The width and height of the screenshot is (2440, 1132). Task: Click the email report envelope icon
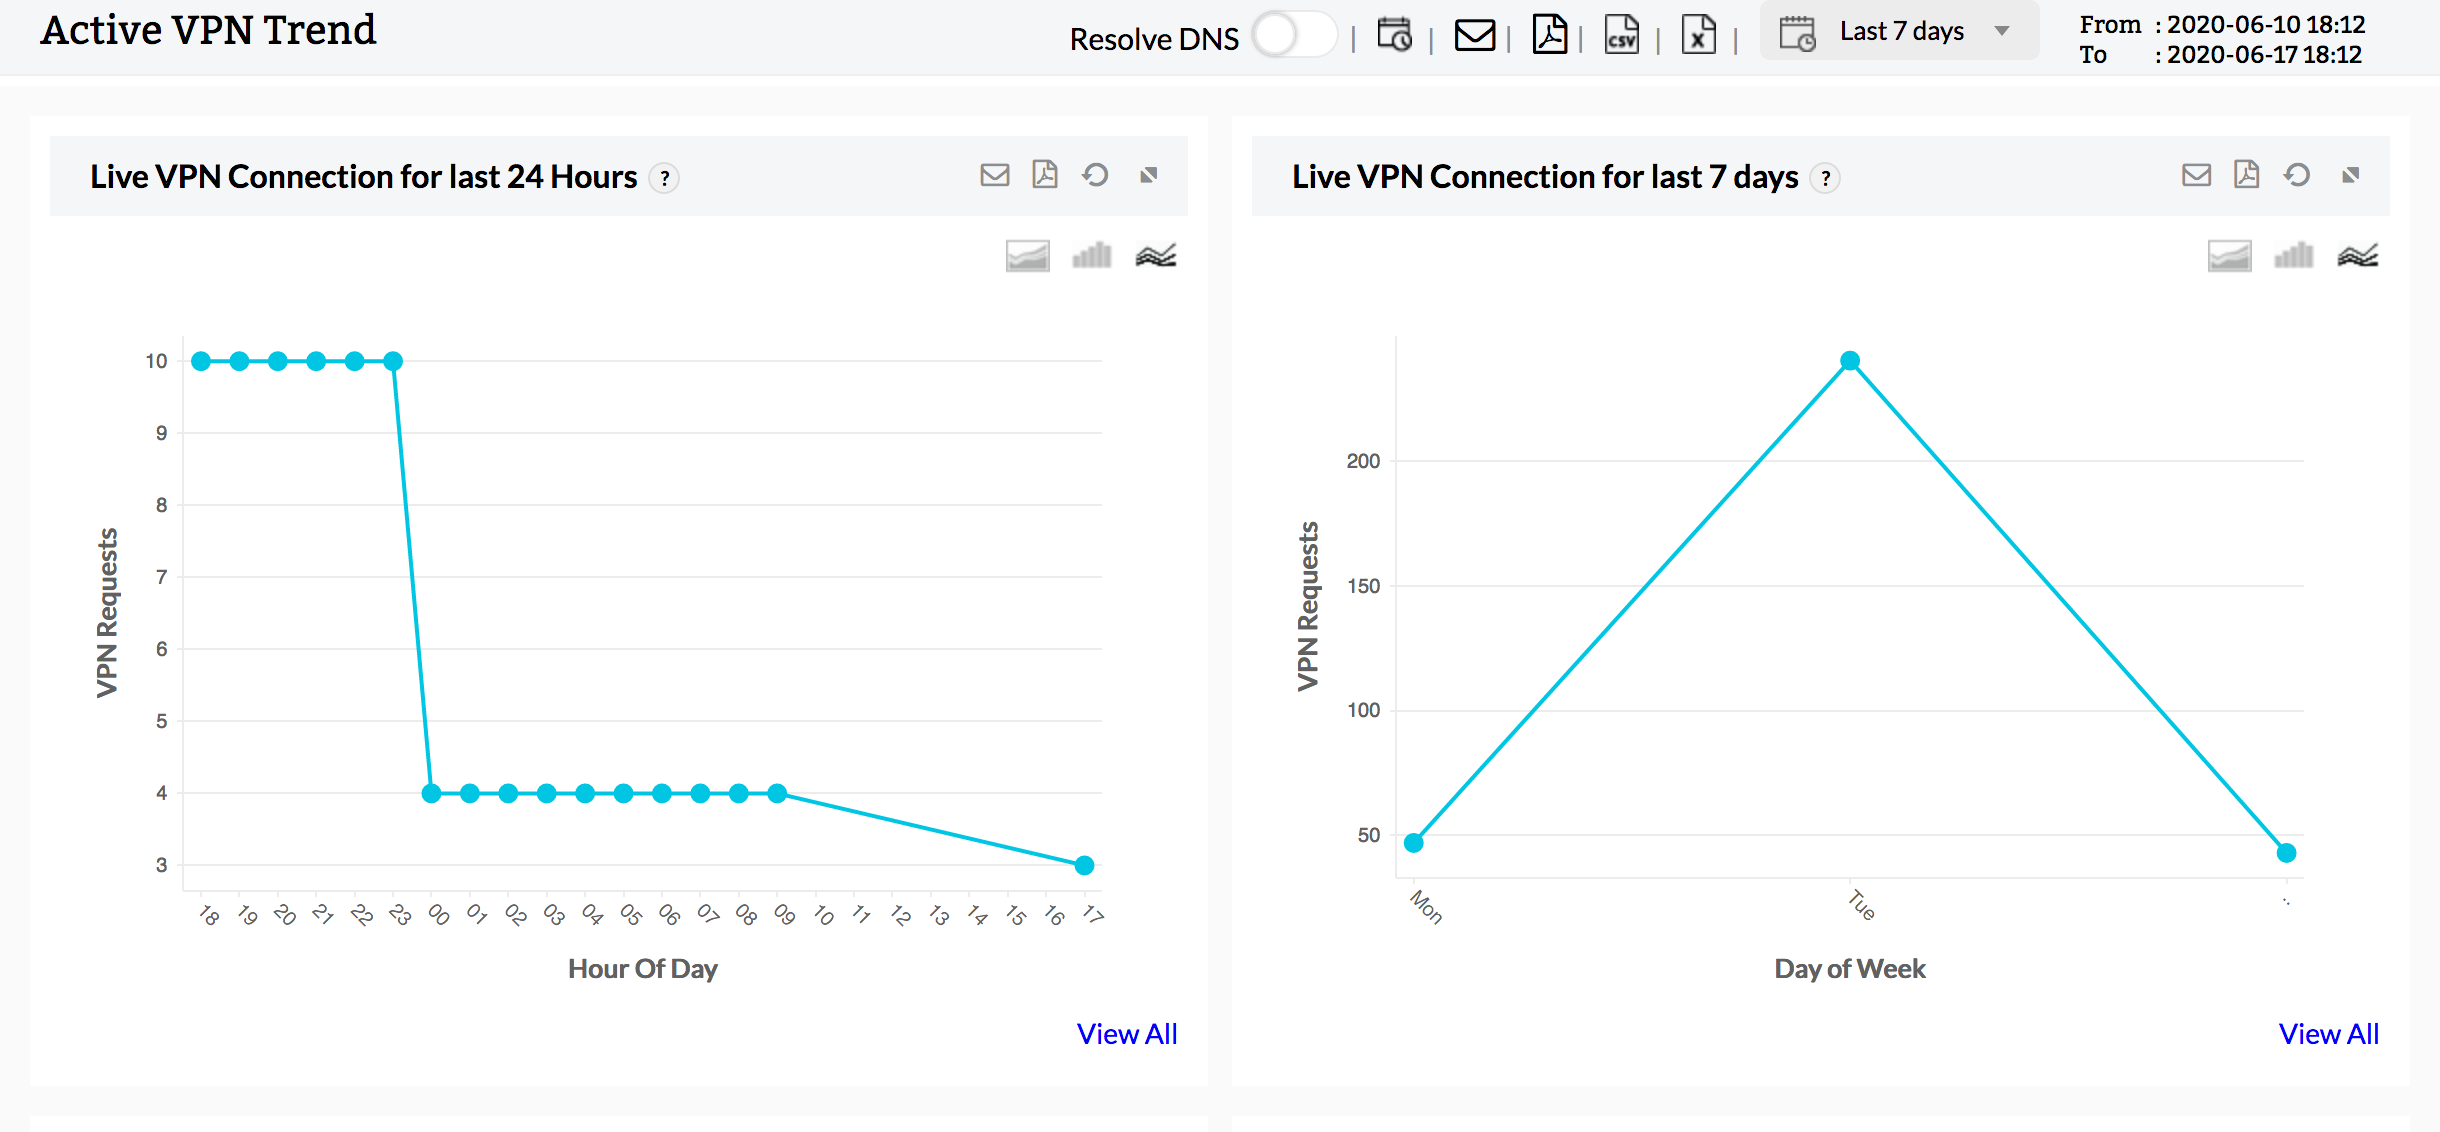click(1474, 36)
